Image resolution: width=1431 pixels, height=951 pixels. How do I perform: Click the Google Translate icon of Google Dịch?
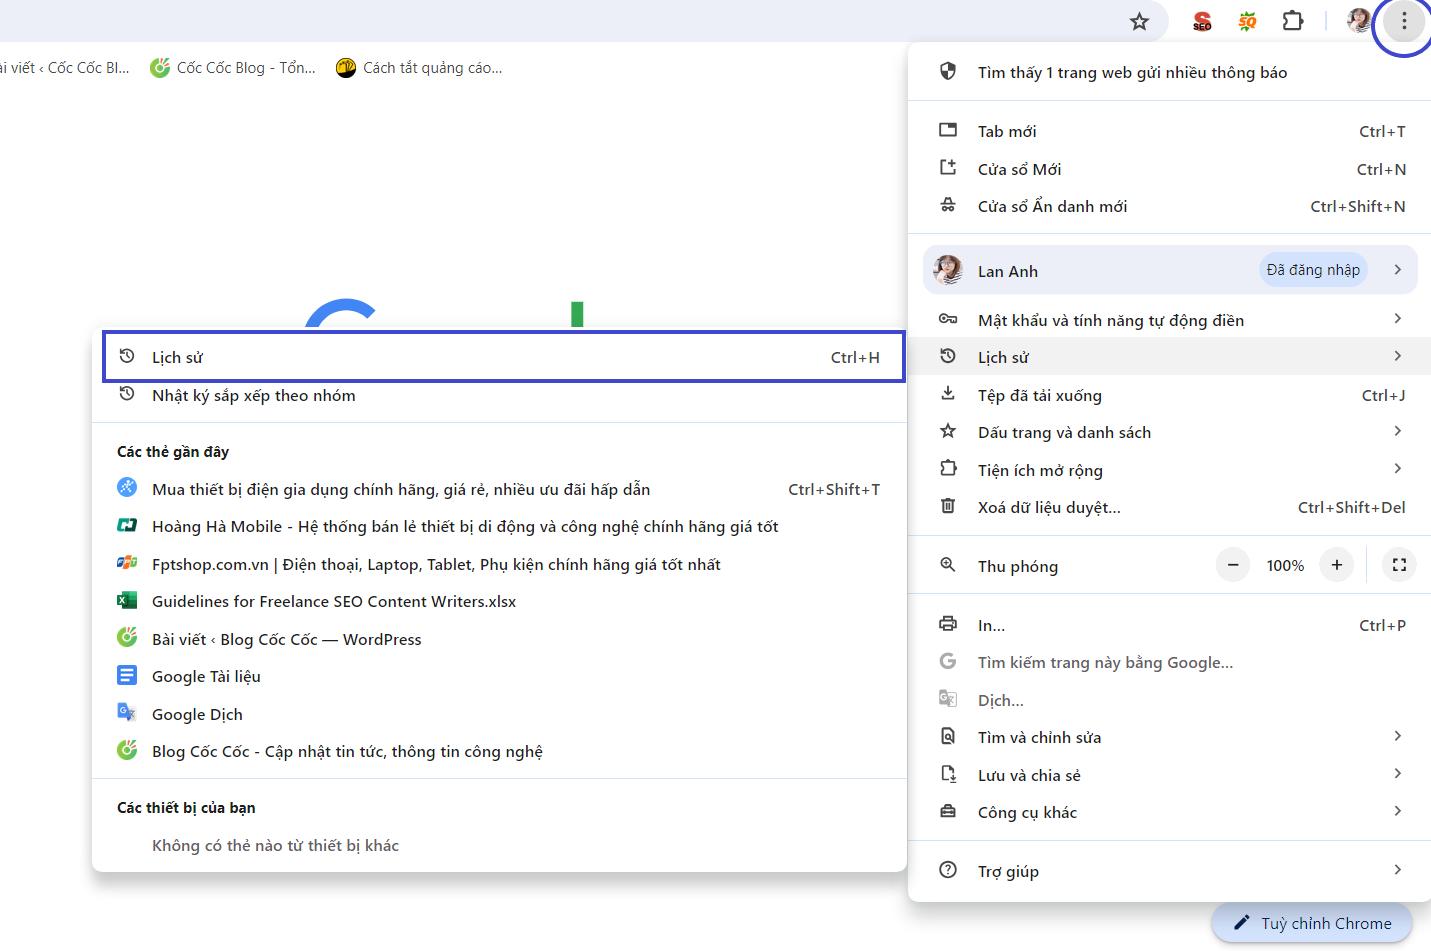pos(127,712)
